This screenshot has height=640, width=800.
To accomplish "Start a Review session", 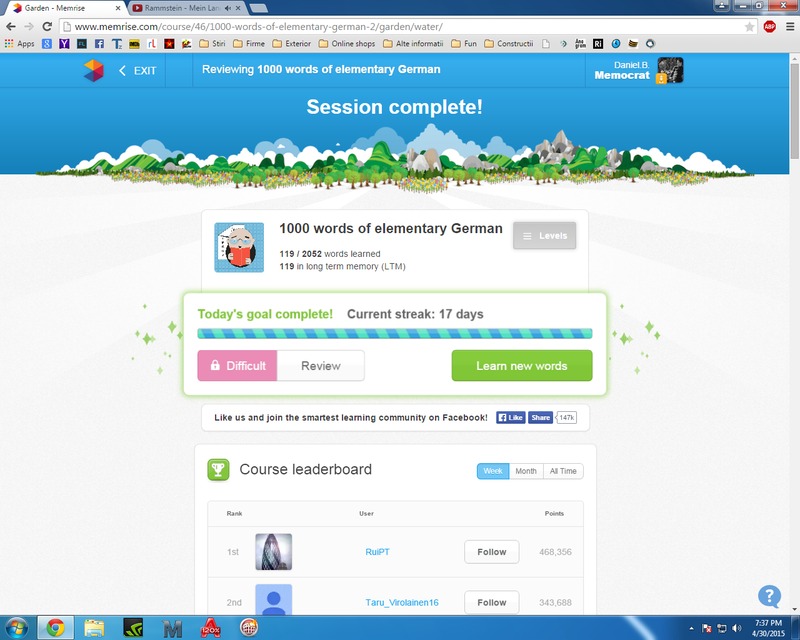I will pos(320,365).
